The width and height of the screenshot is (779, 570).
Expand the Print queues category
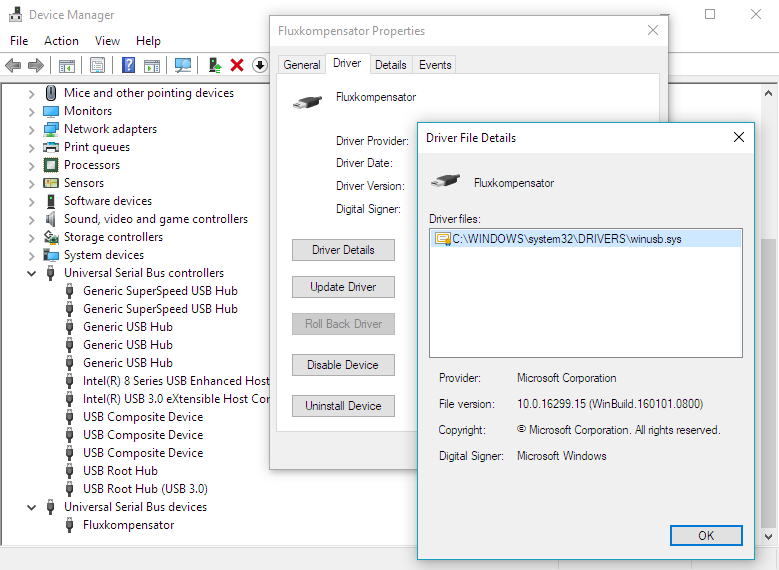[x=31, y=148]
